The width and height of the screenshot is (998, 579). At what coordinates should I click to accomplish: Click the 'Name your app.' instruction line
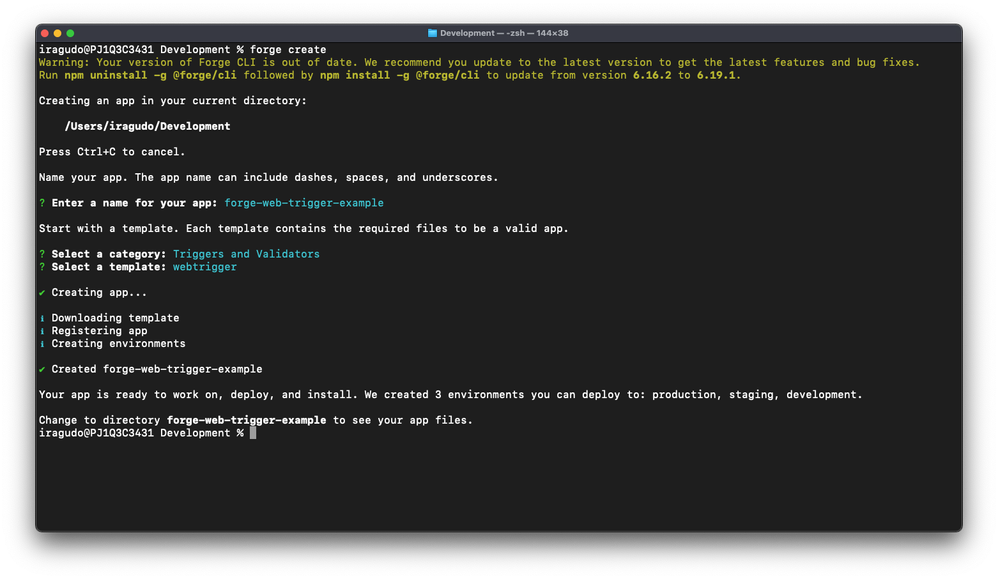coord(269,177)
